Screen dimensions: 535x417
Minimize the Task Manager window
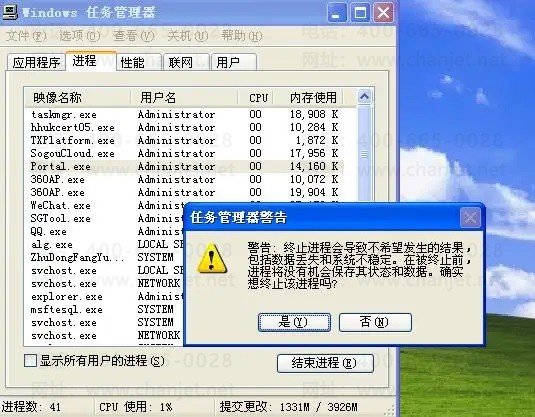[x=337, y=13]
